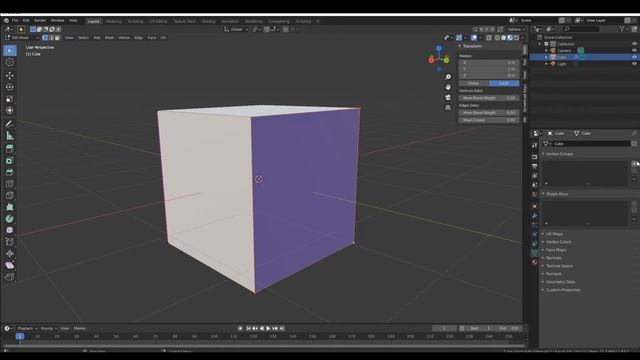Screen dimensions: 640x360
Task: Select the Poly Build tool
Action: coord(10,207)
